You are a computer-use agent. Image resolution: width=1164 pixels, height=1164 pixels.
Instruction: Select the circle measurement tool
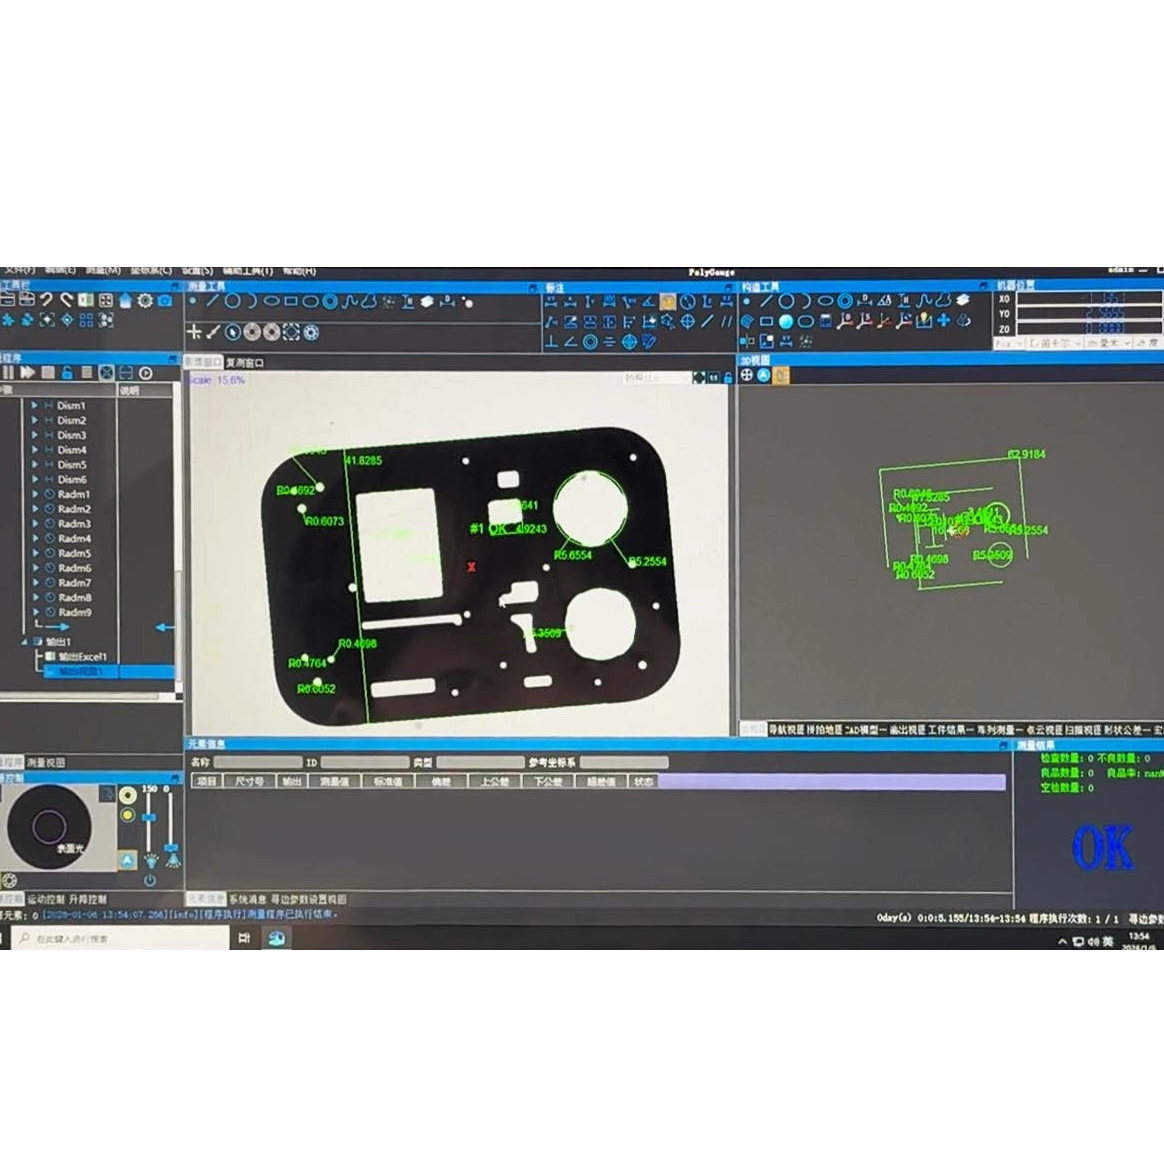tap(232, 301)
